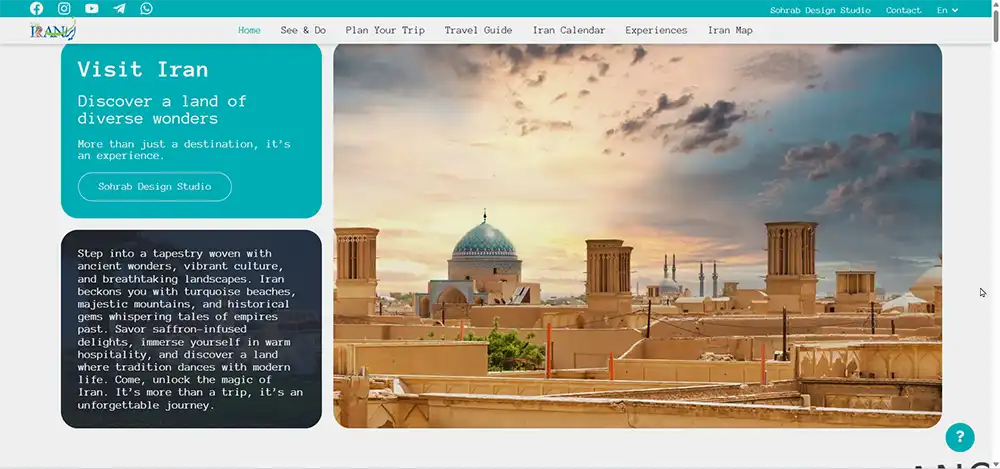Open the YouTube channel icon

[x=92, y=9]
